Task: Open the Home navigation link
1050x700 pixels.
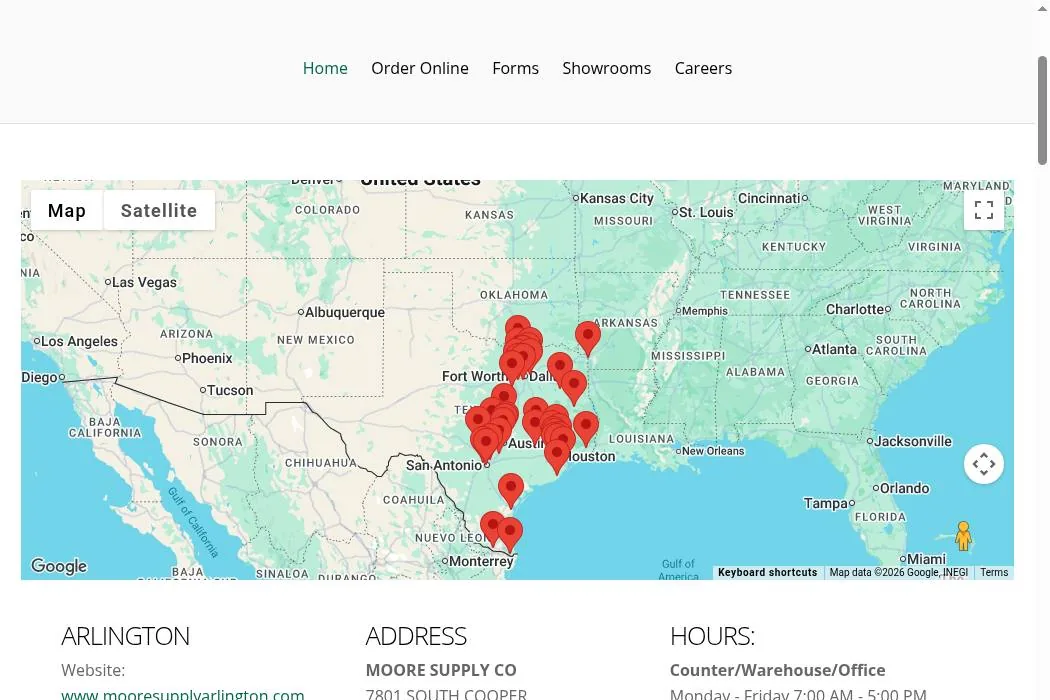Action: 325,68
